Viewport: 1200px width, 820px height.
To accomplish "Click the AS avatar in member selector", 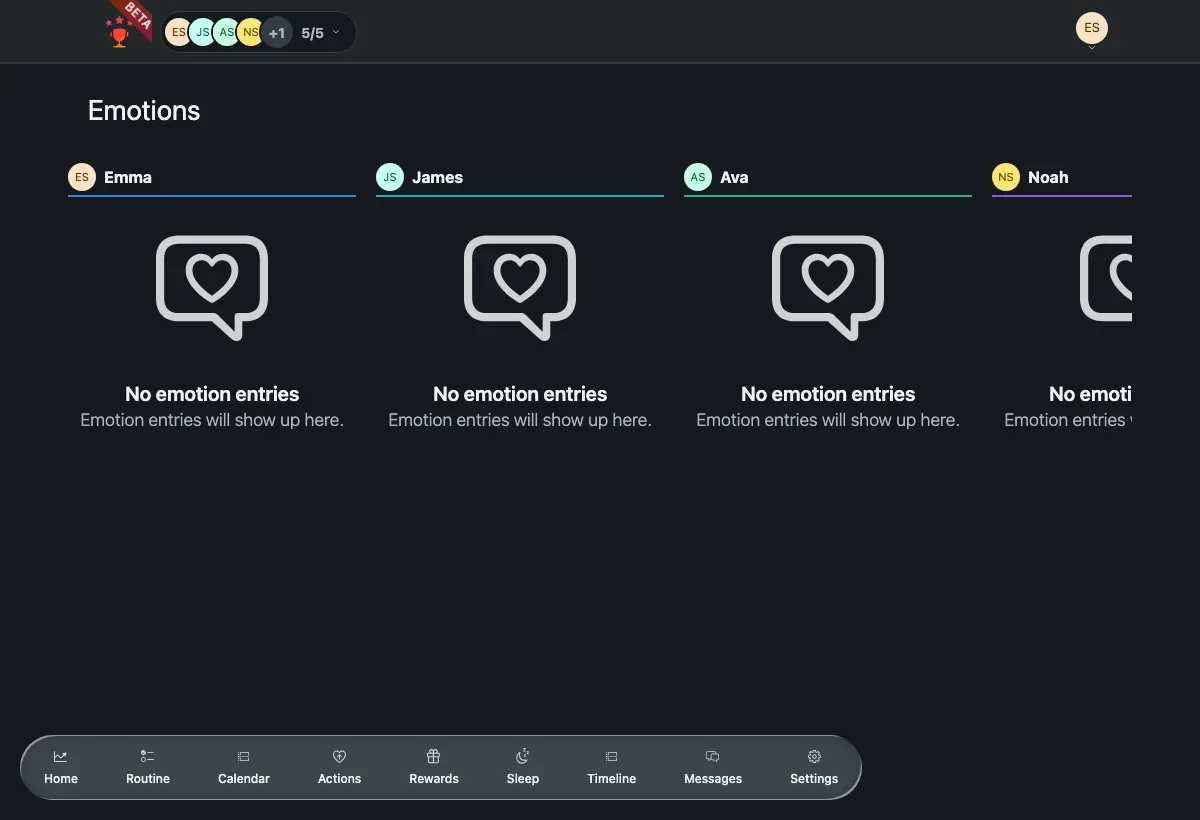I will [226, 32].
